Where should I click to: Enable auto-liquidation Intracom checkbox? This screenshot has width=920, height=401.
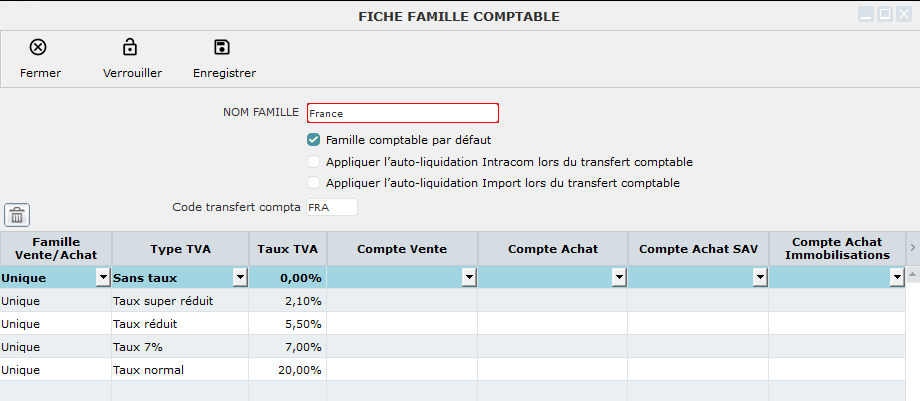point(314,161)
